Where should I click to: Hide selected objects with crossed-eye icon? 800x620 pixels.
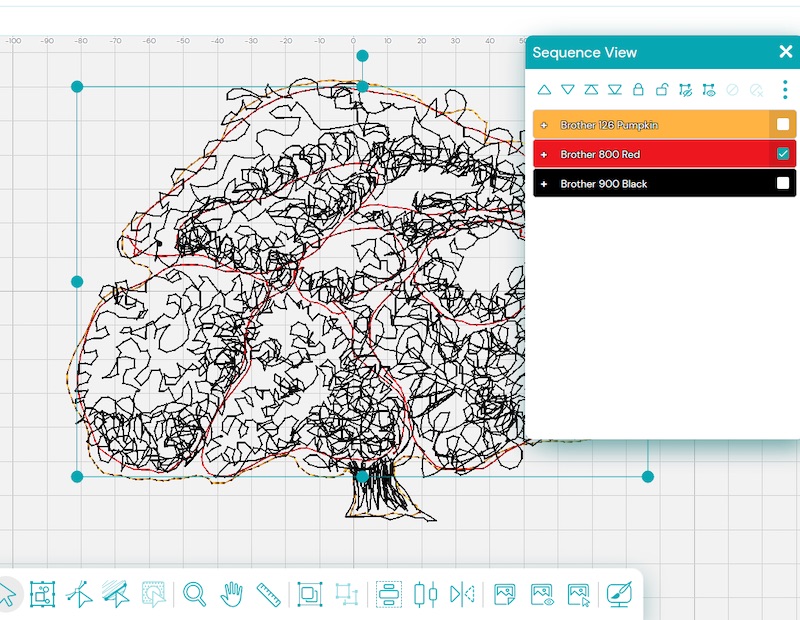pos(685,90)
